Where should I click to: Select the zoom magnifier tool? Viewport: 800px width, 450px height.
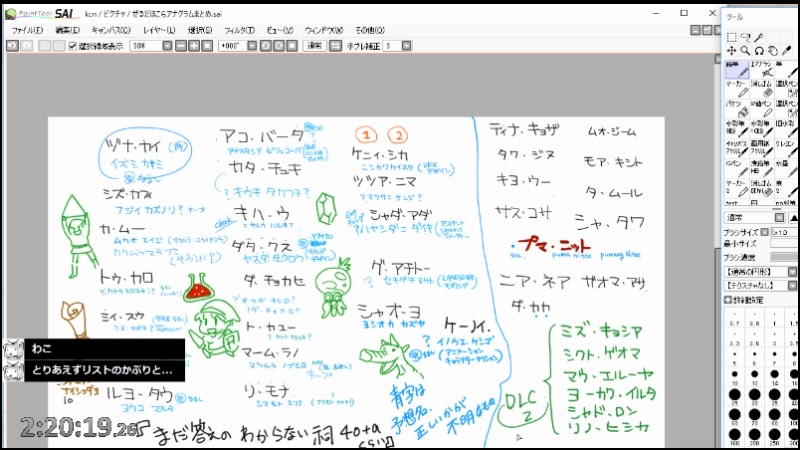tap(745, 51)
